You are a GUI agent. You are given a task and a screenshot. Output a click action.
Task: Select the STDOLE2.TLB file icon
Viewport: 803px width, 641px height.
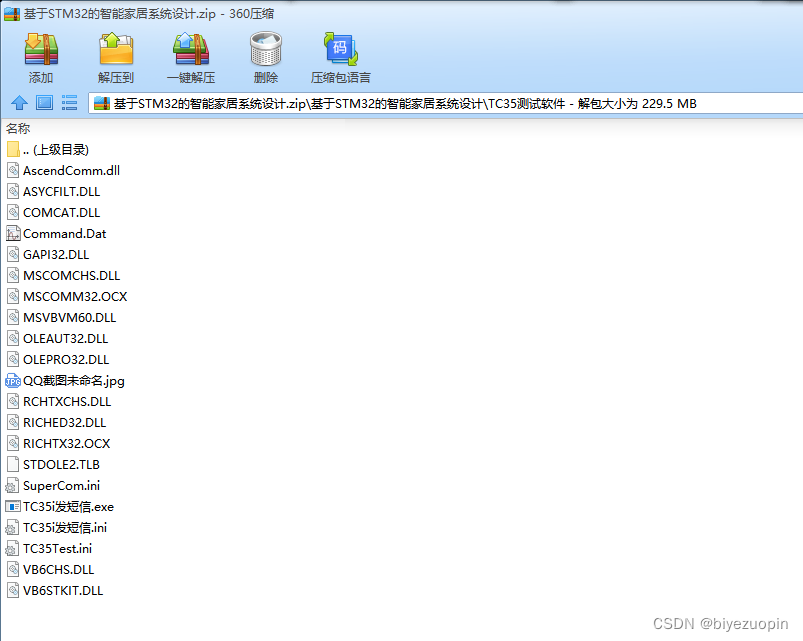coord(13,464)
